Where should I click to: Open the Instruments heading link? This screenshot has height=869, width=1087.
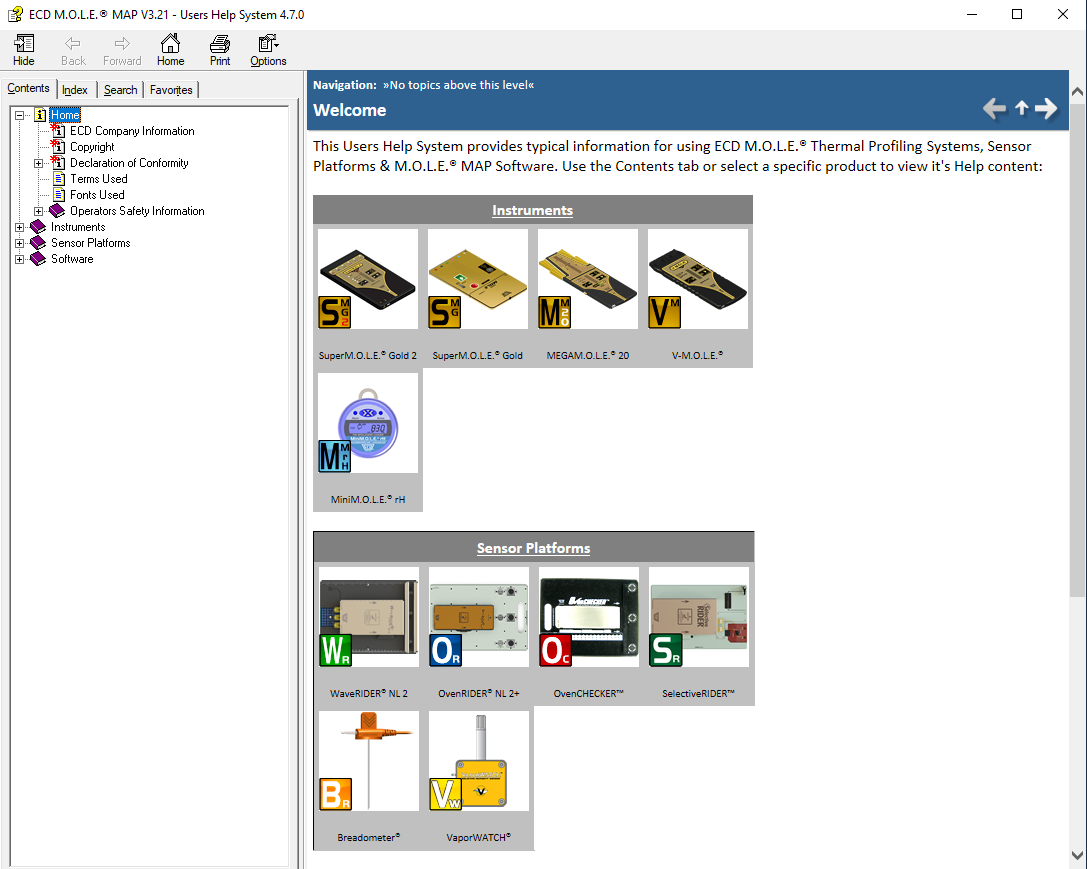coord(532,210)
